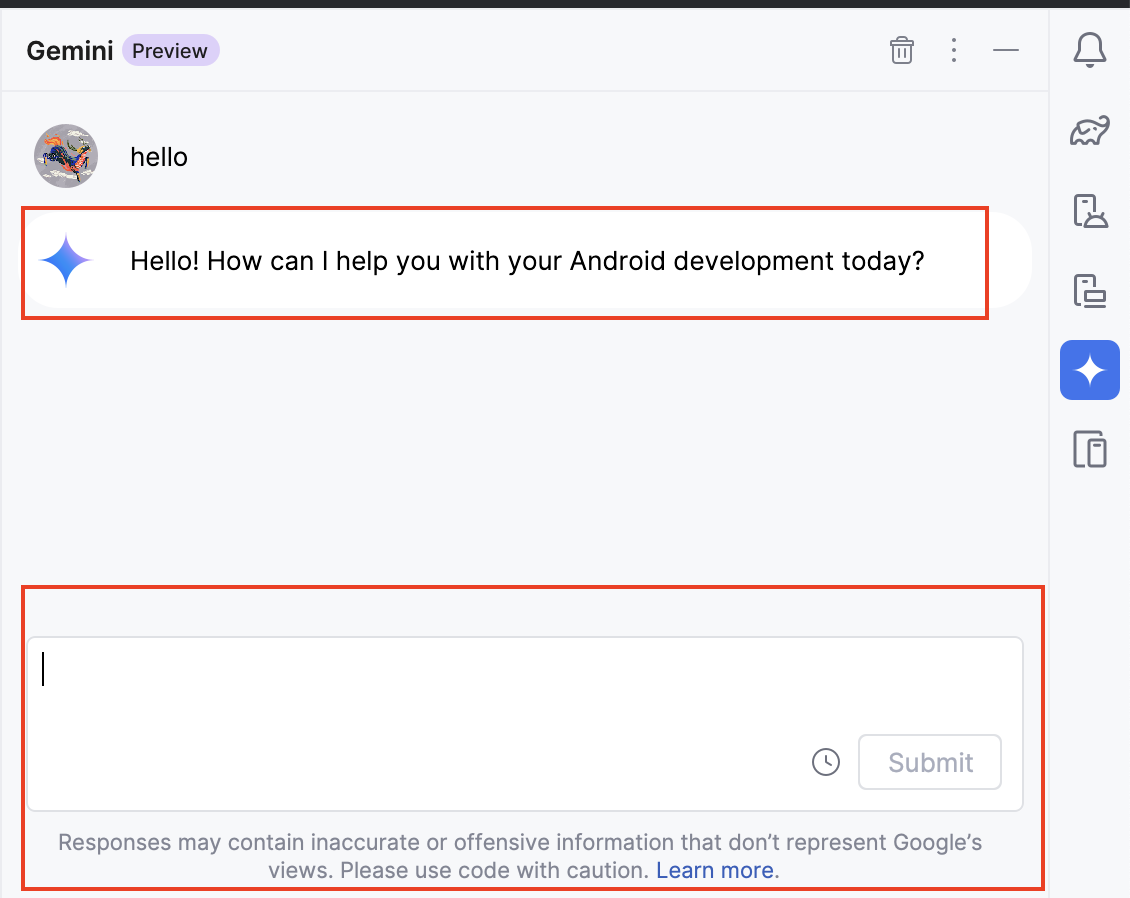Delete the Gemini chat with trash icon

click(901, 50)
